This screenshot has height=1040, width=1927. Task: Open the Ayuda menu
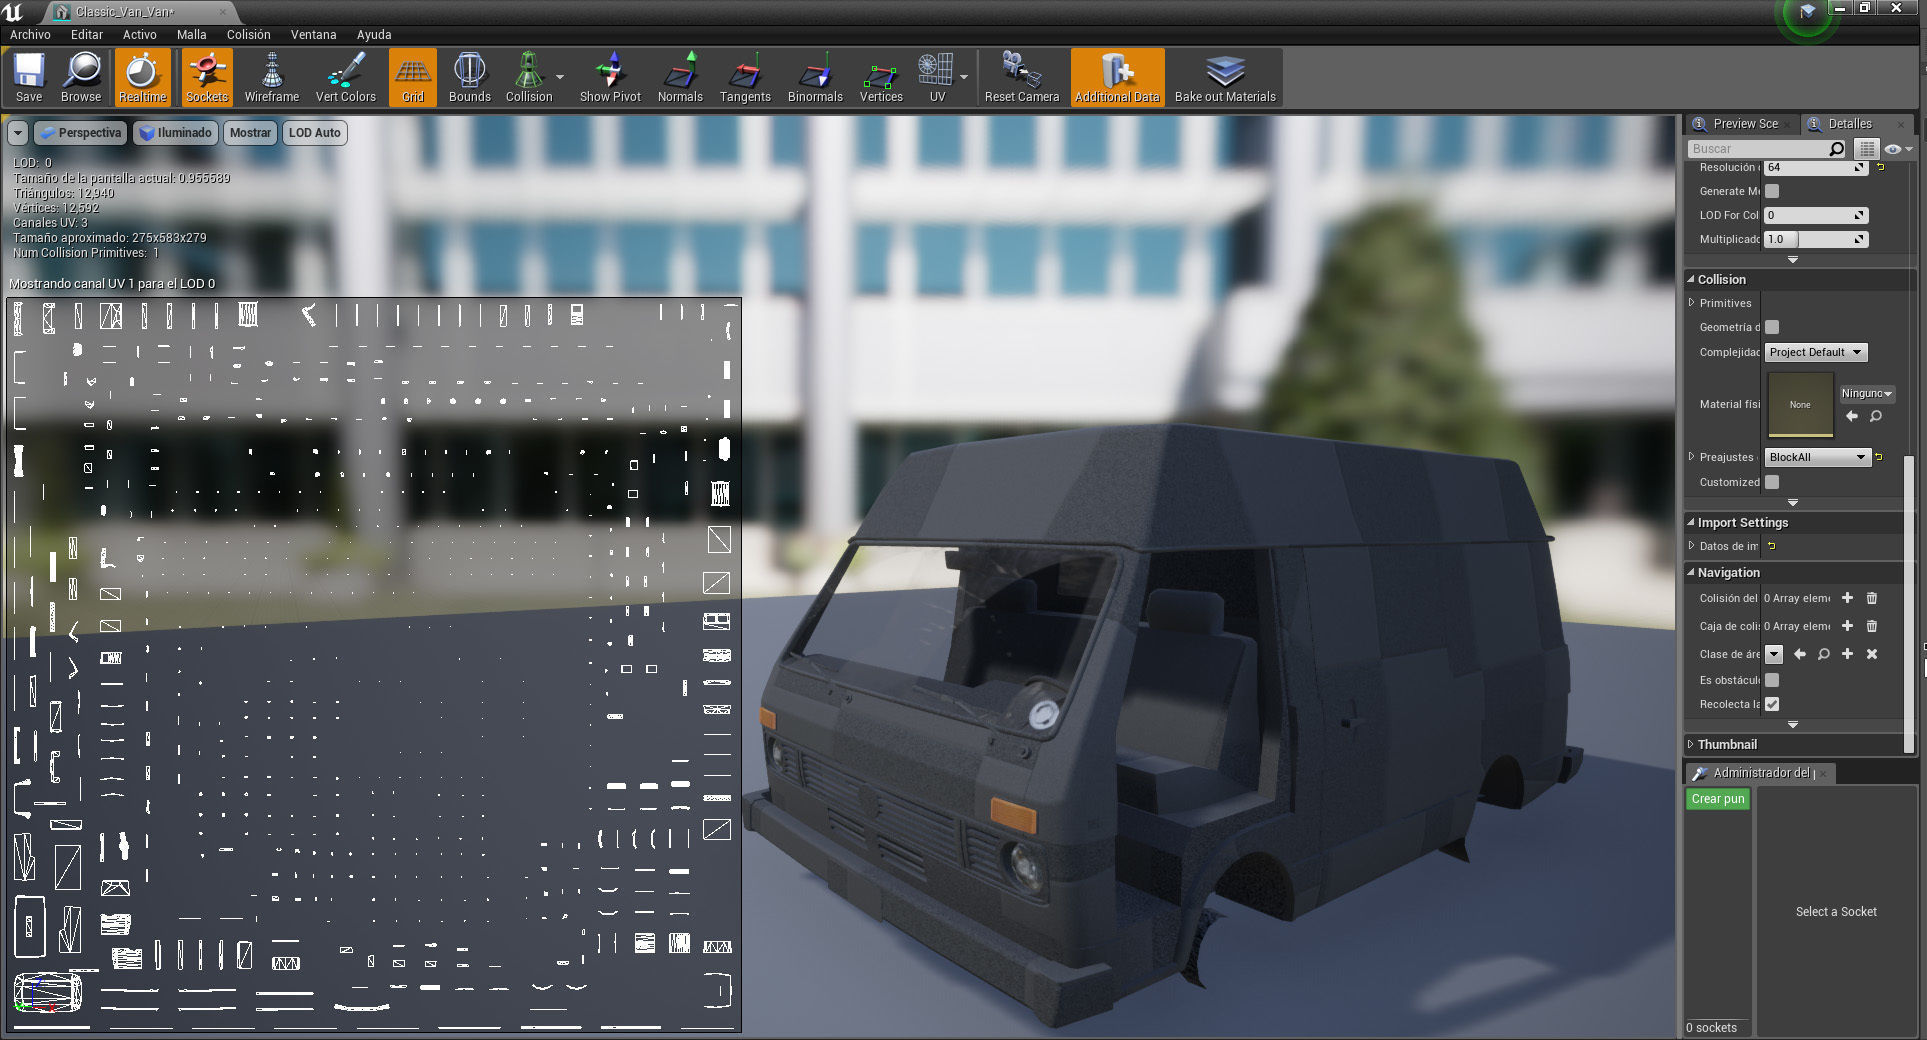(374, 34)
